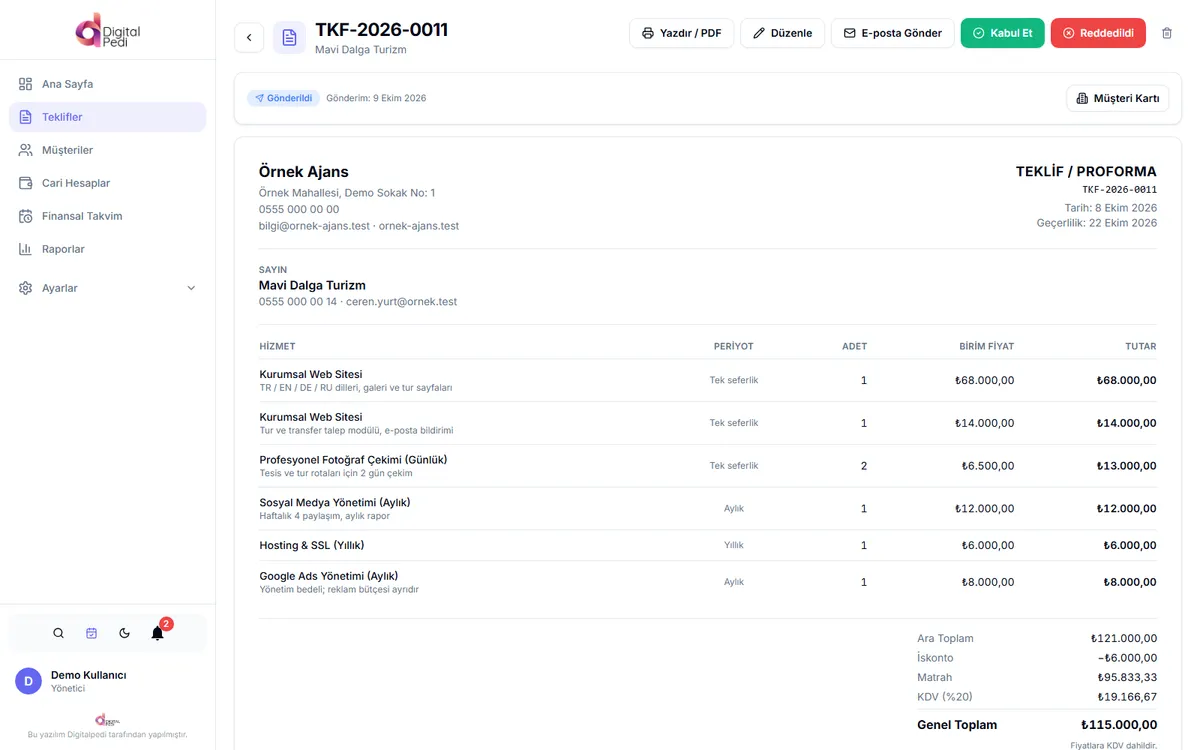Click Yazdır / PDF button

coord(682,33)
